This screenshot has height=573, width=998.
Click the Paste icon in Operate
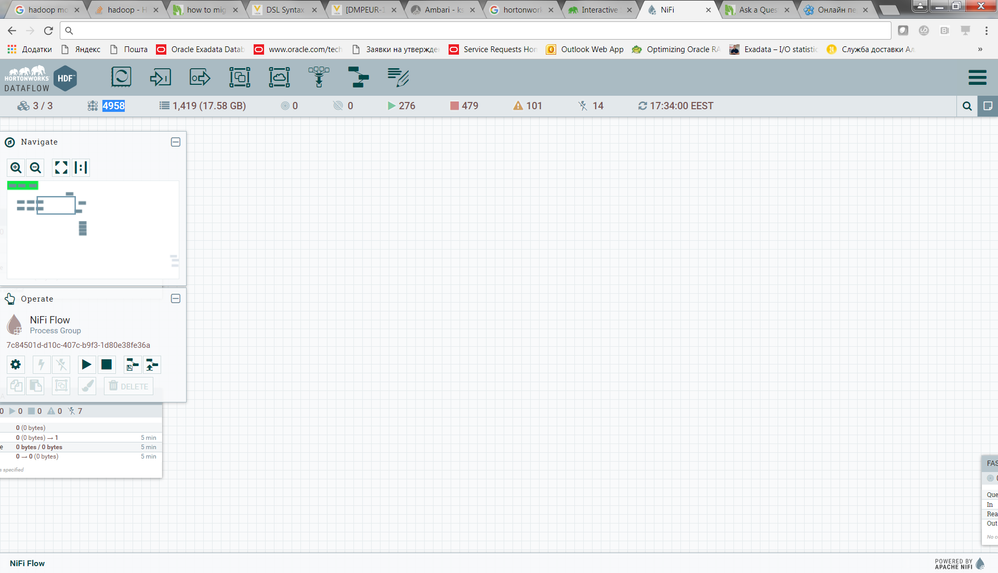(x=36, y=386)
